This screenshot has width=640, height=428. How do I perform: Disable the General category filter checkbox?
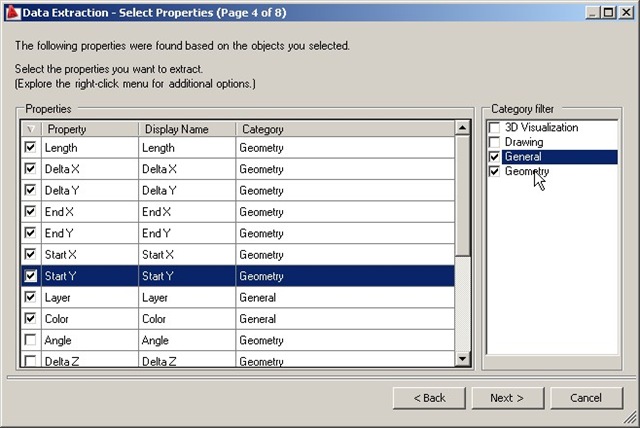[x=494, y=157]
